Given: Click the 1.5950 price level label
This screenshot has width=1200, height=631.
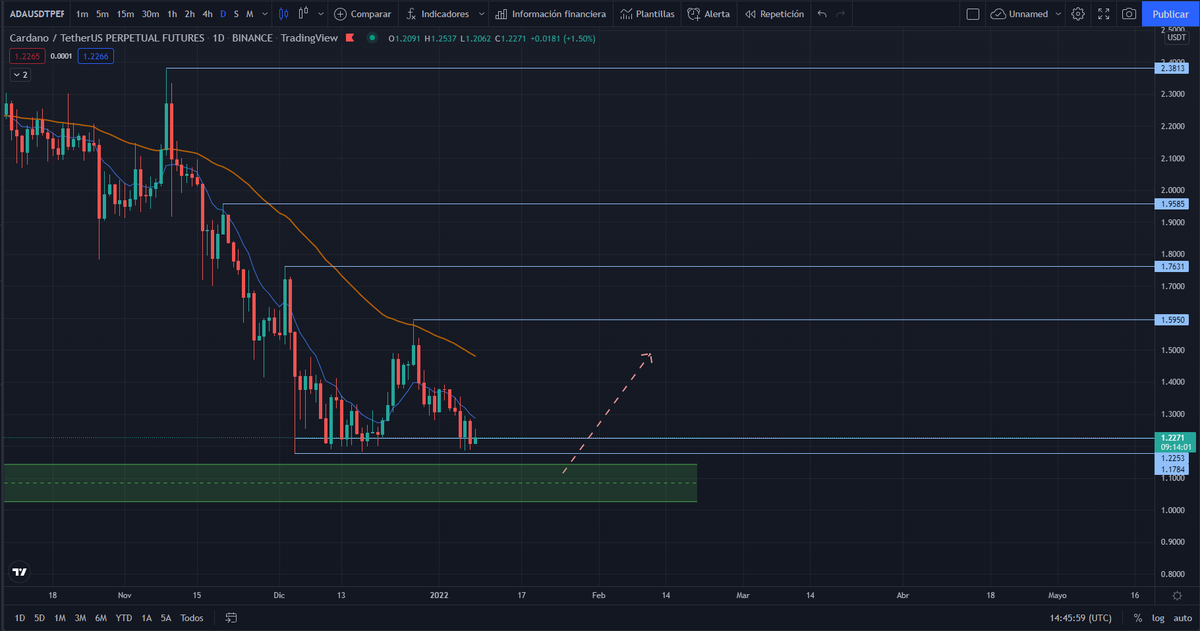Looking at the screenshot, I should [1173, 320].
